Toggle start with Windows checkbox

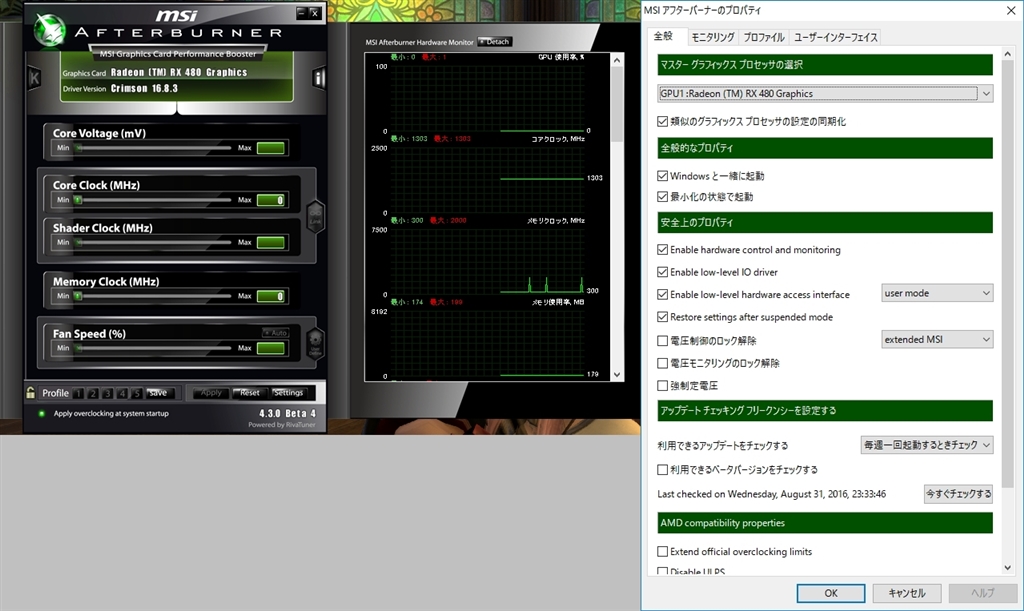pyautogui.click(x=662, y=176)
